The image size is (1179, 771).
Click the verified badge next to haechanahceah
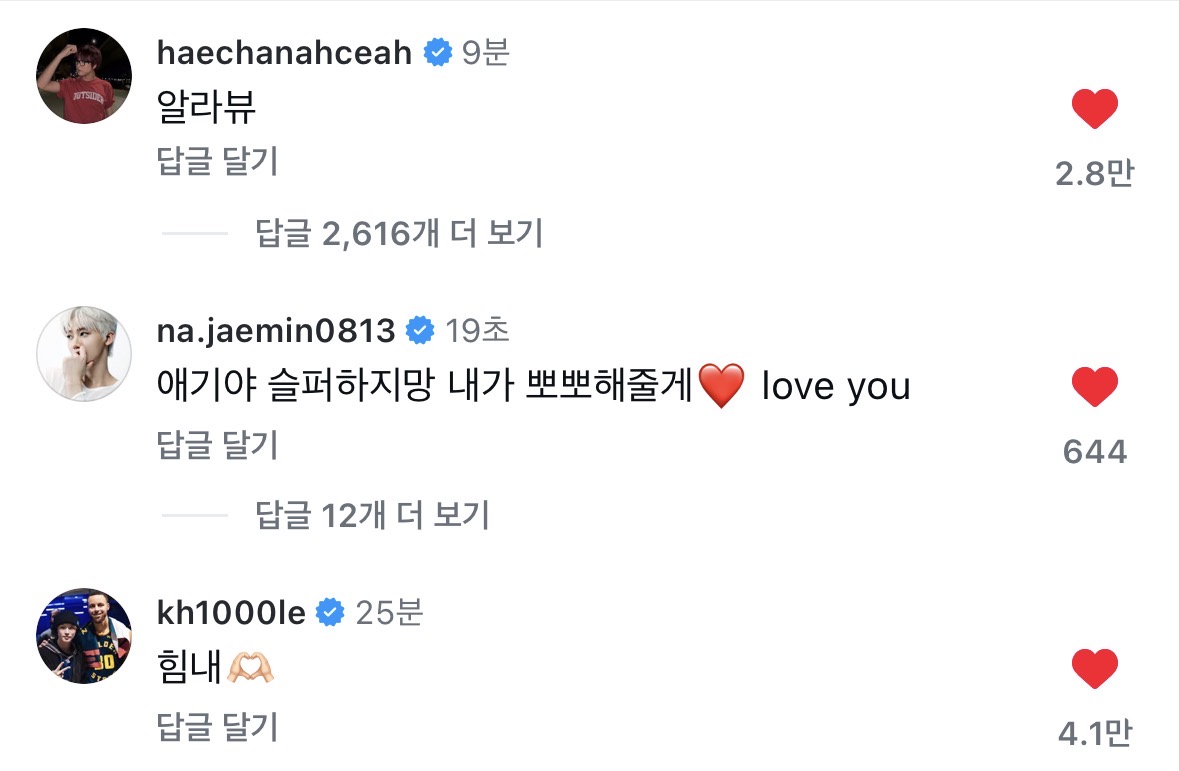point(436,53)
